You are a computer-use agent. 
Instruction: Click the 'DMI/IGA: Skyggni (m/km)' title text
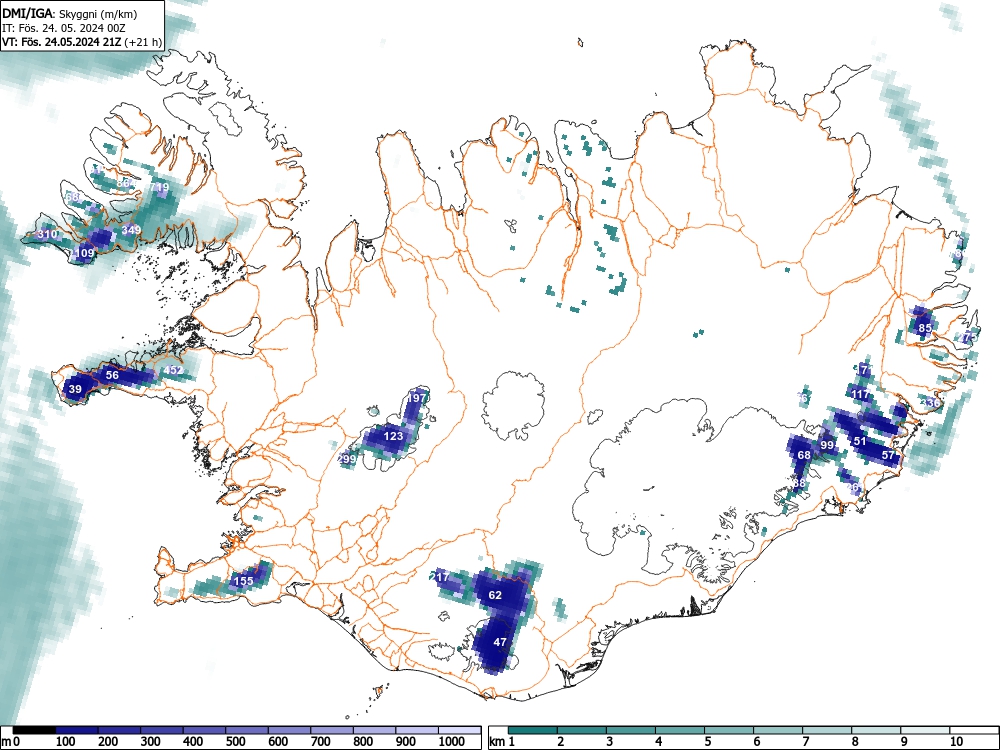pos(70,13)
